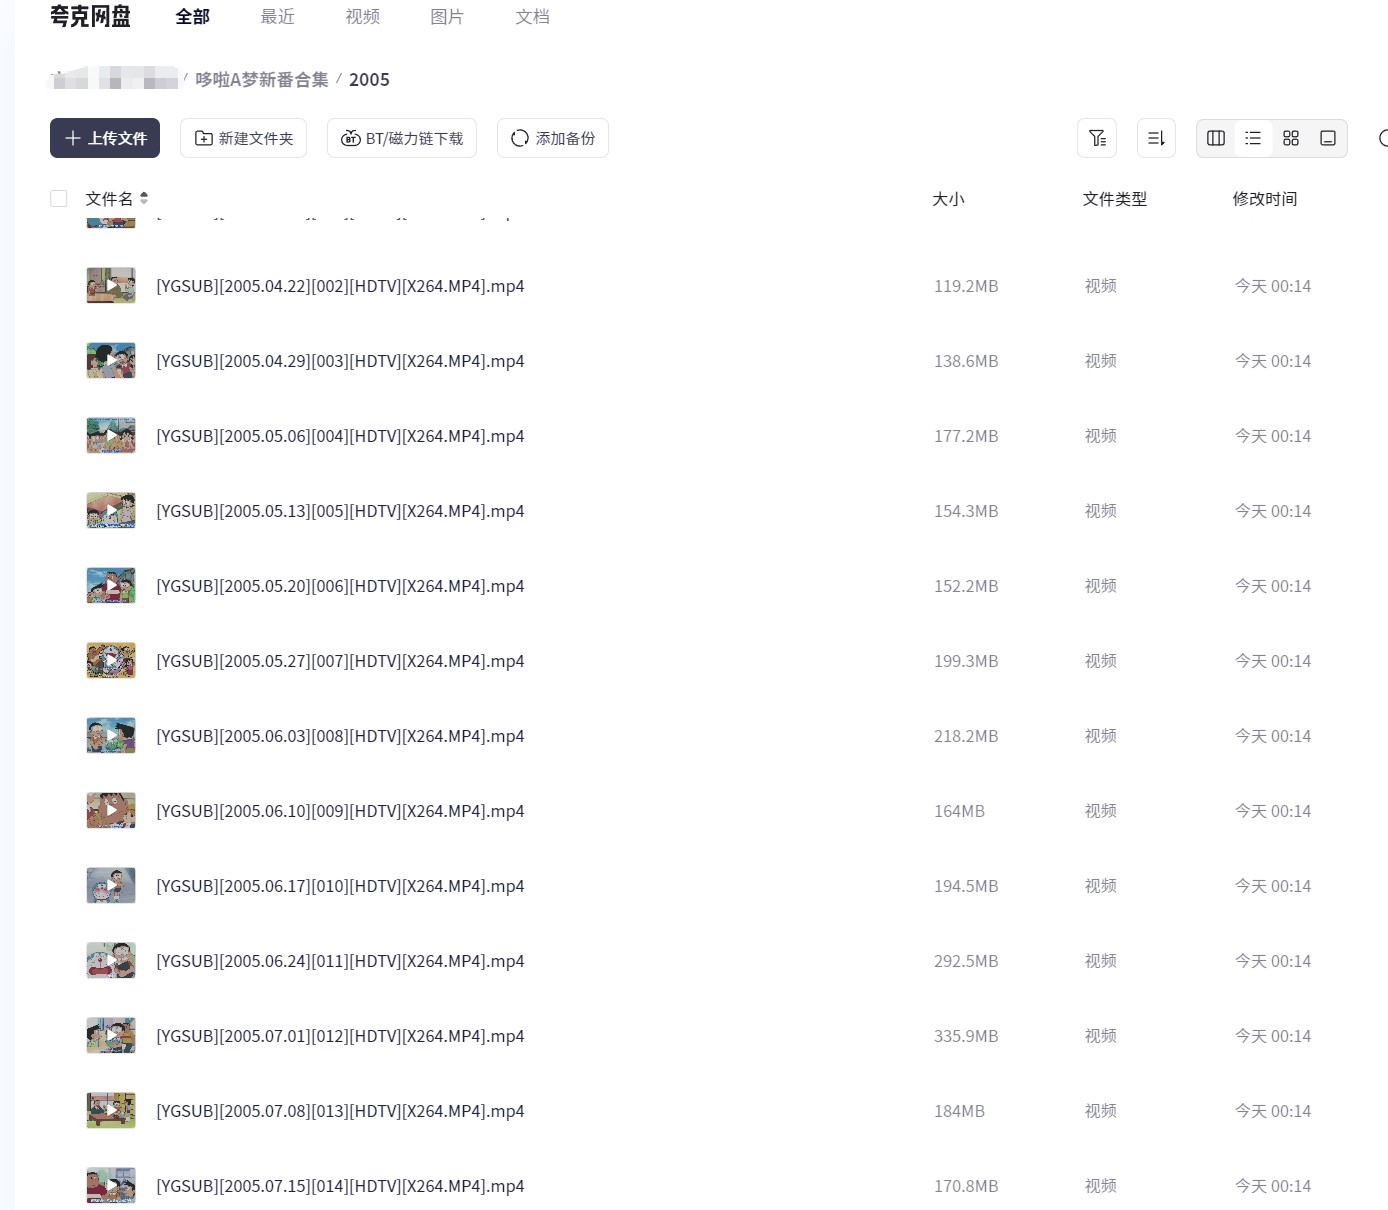This screenshot has height=1210, width=1388.
Task: Click the 184MB size value
Action: coord(959,1111)
